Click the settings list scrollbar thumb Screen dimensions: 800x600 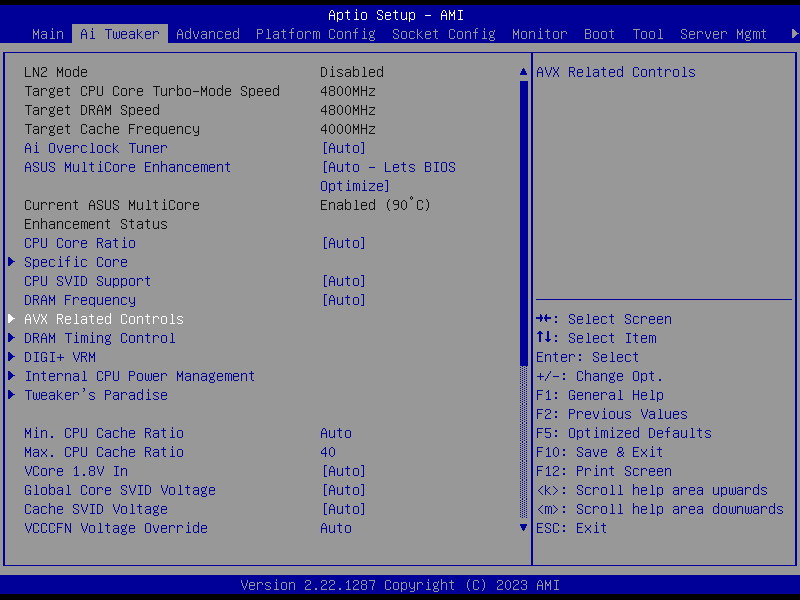coord(523,223)
